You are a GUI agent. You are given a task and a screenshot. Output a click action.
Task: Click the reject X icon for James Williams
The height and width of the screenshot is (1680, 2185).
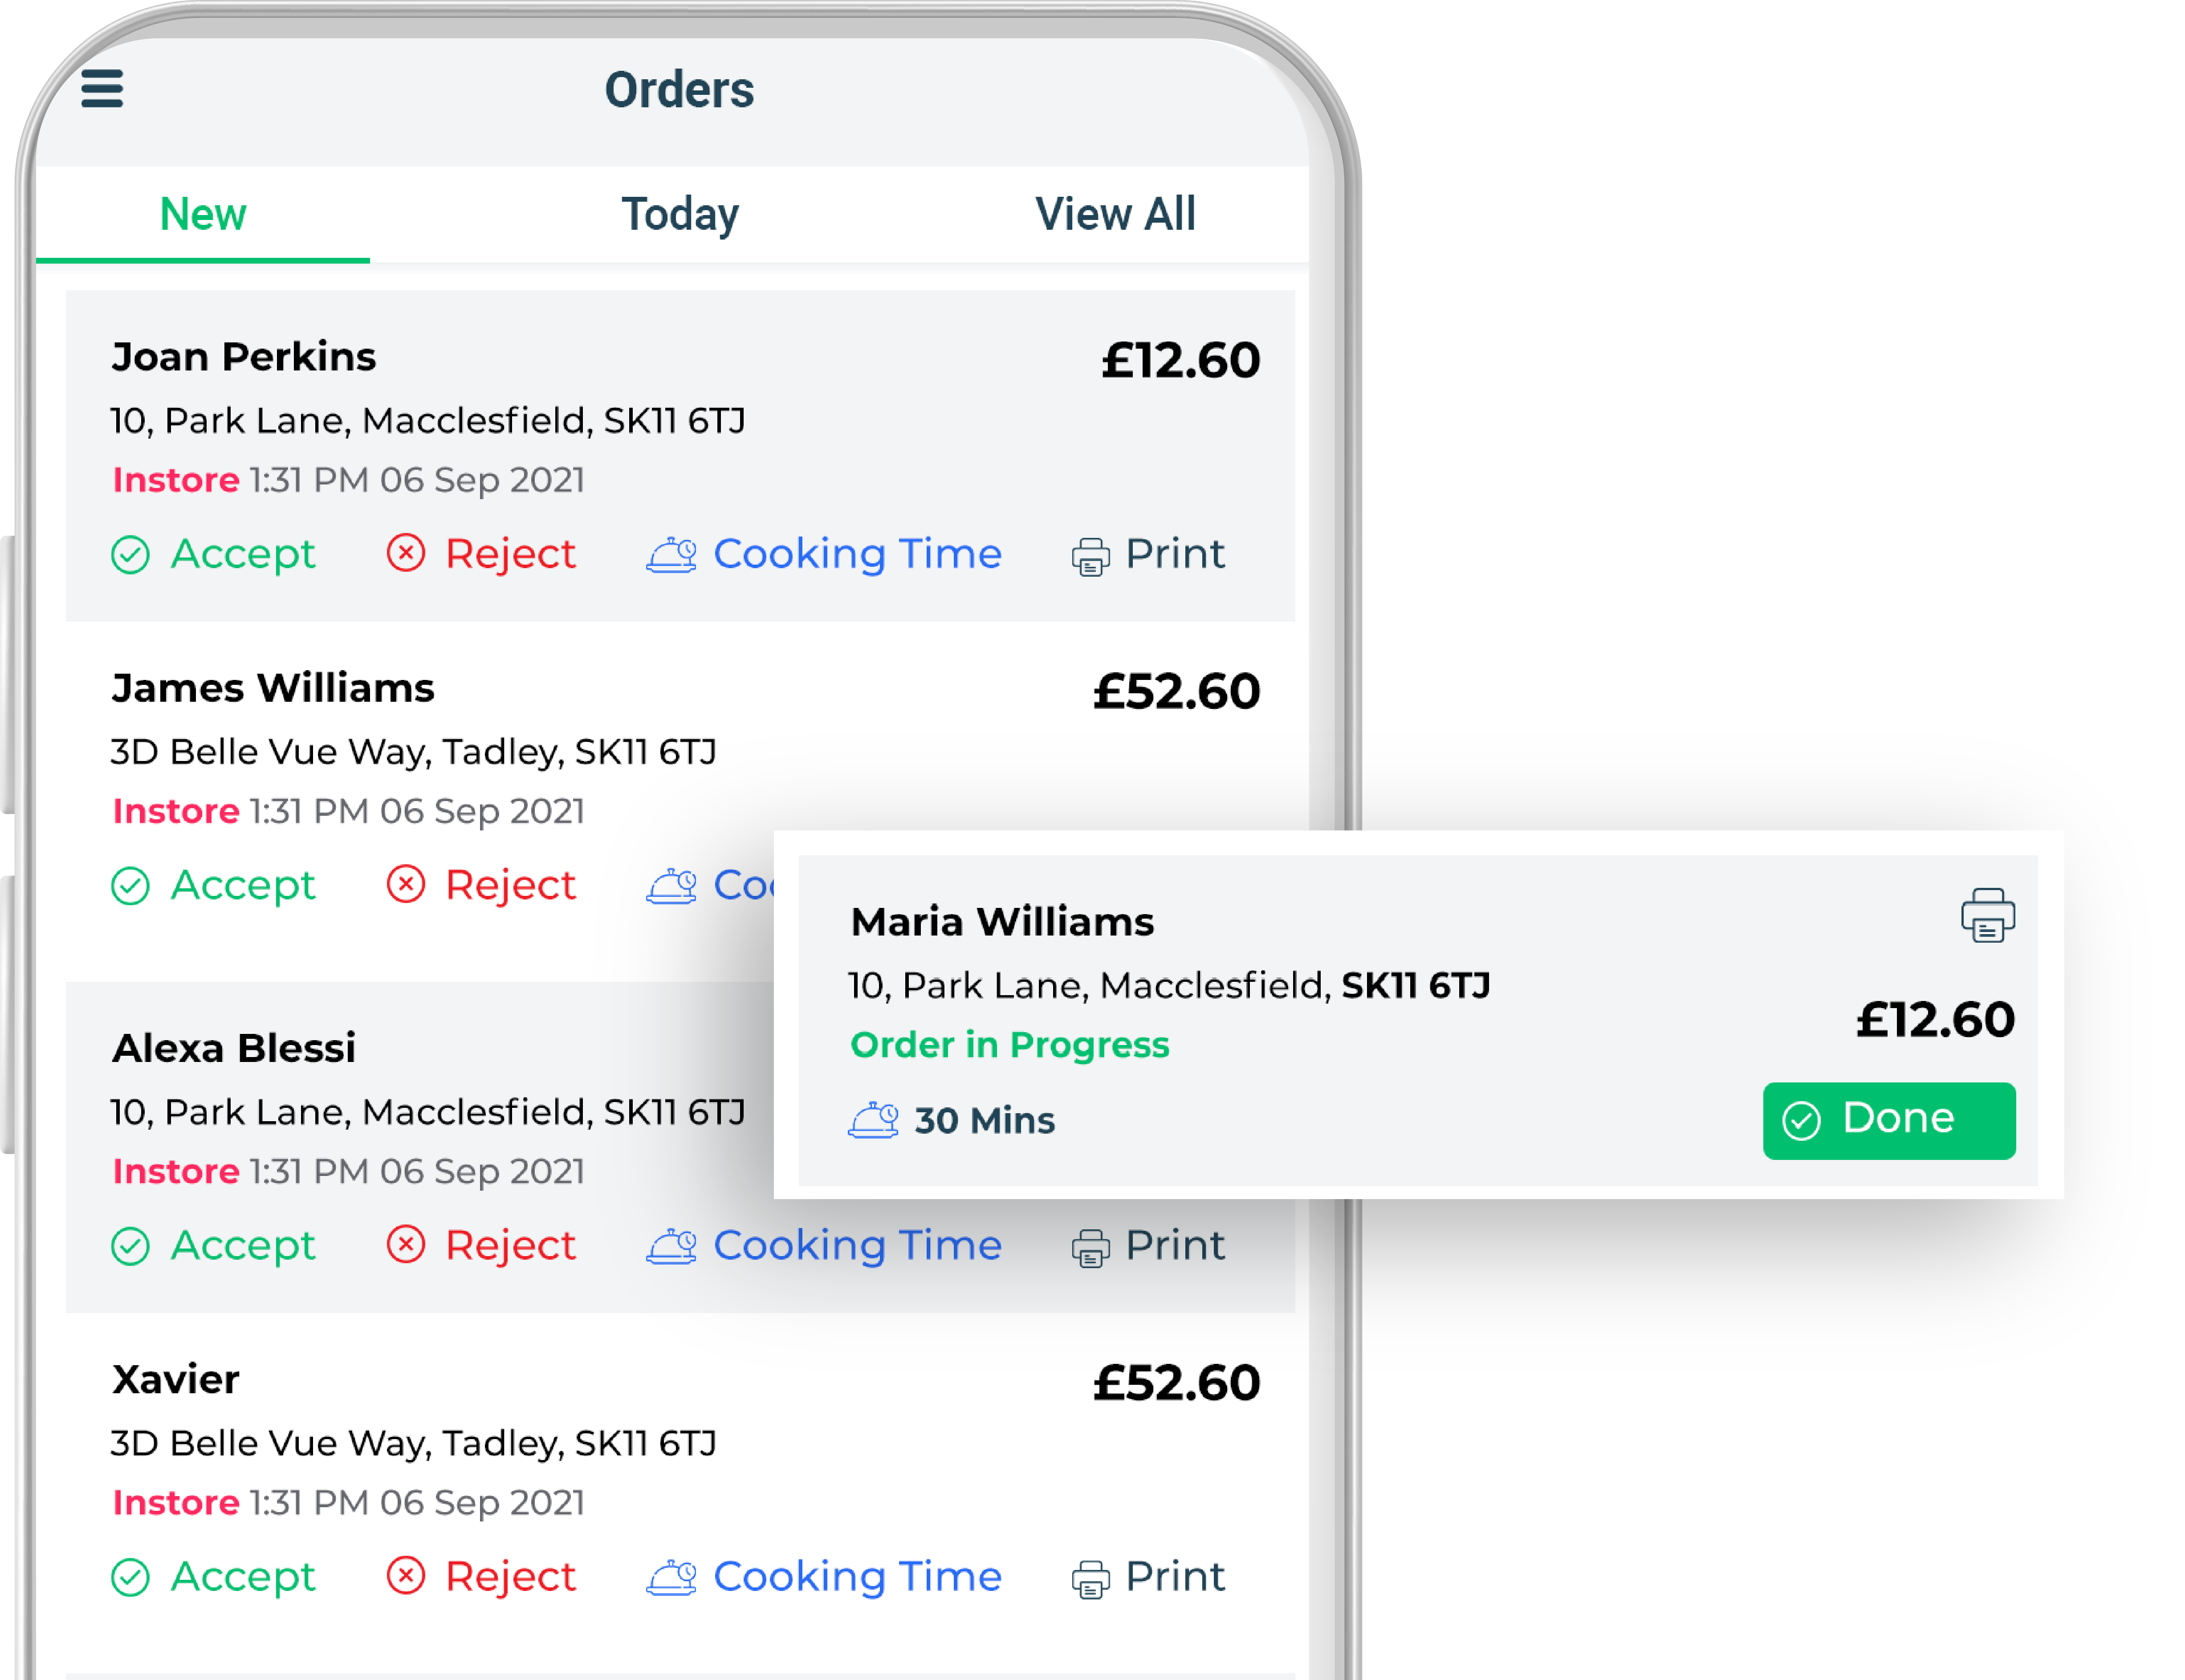[x=406, y=884]
